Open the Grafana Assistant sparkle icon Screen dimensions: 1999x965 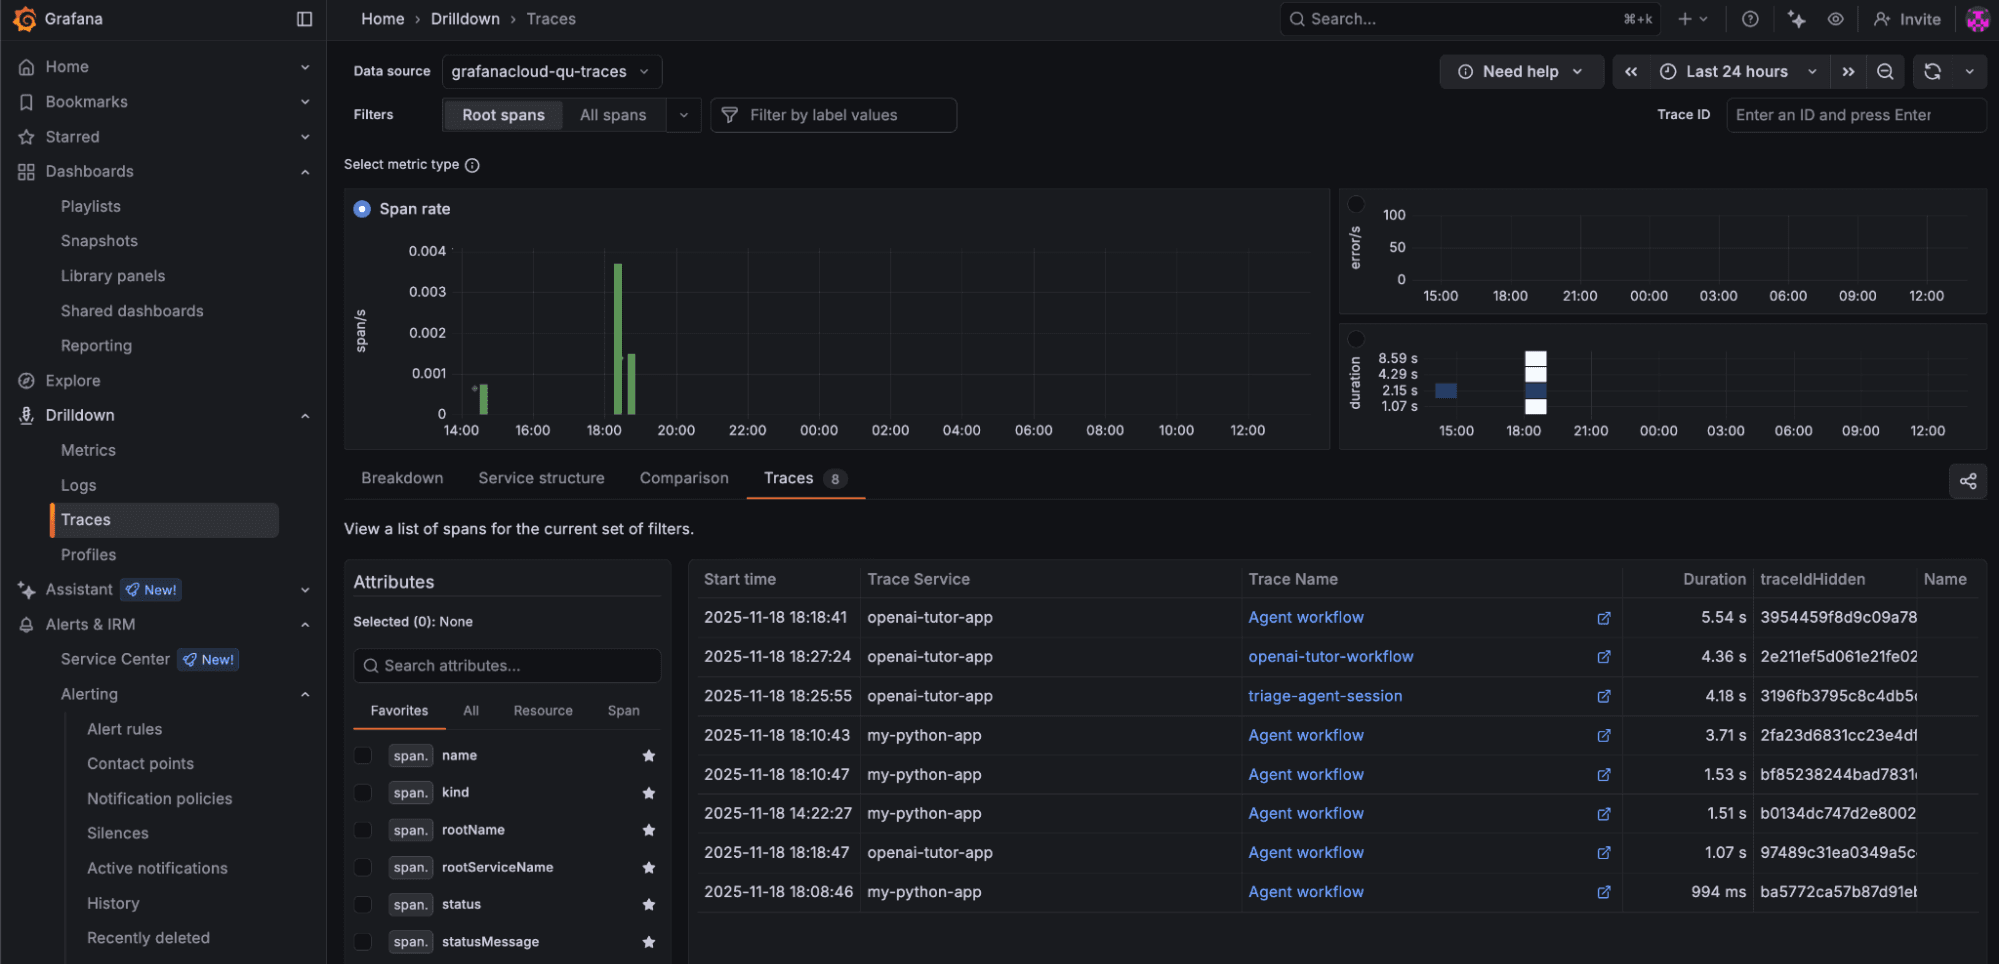coord(1796,19)
